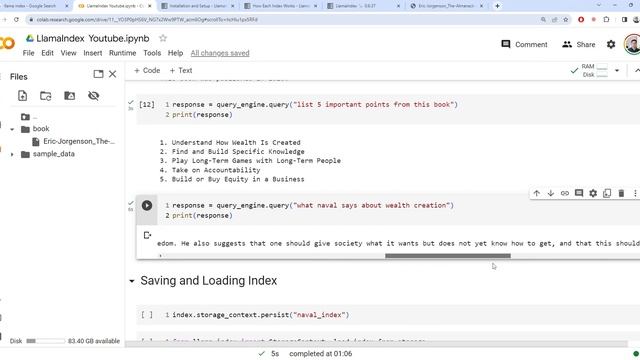Switch to Eric Jorgenson Almanack tab

[447, 6]
